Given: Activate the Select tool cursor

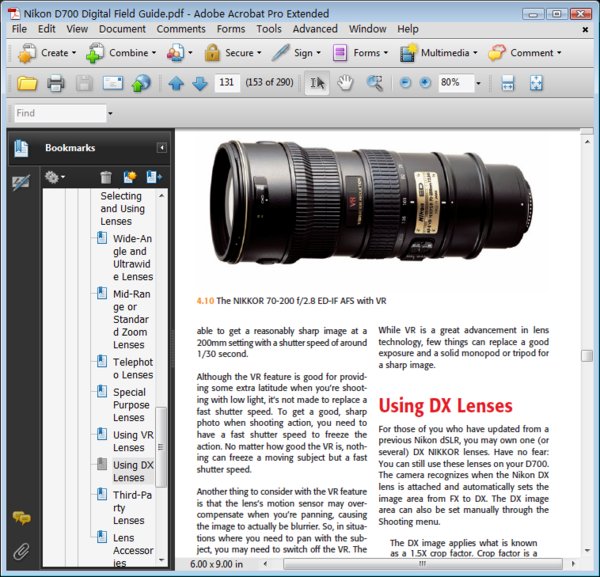Looking at the screenshot, I should point(316,83).
